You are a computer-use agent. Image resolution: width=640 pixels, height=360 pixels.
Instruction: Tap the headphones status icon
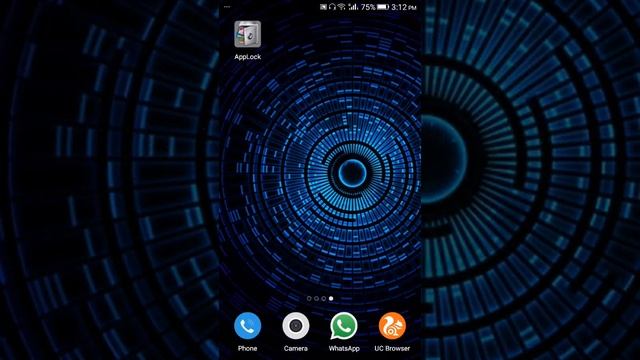(332, 7)
